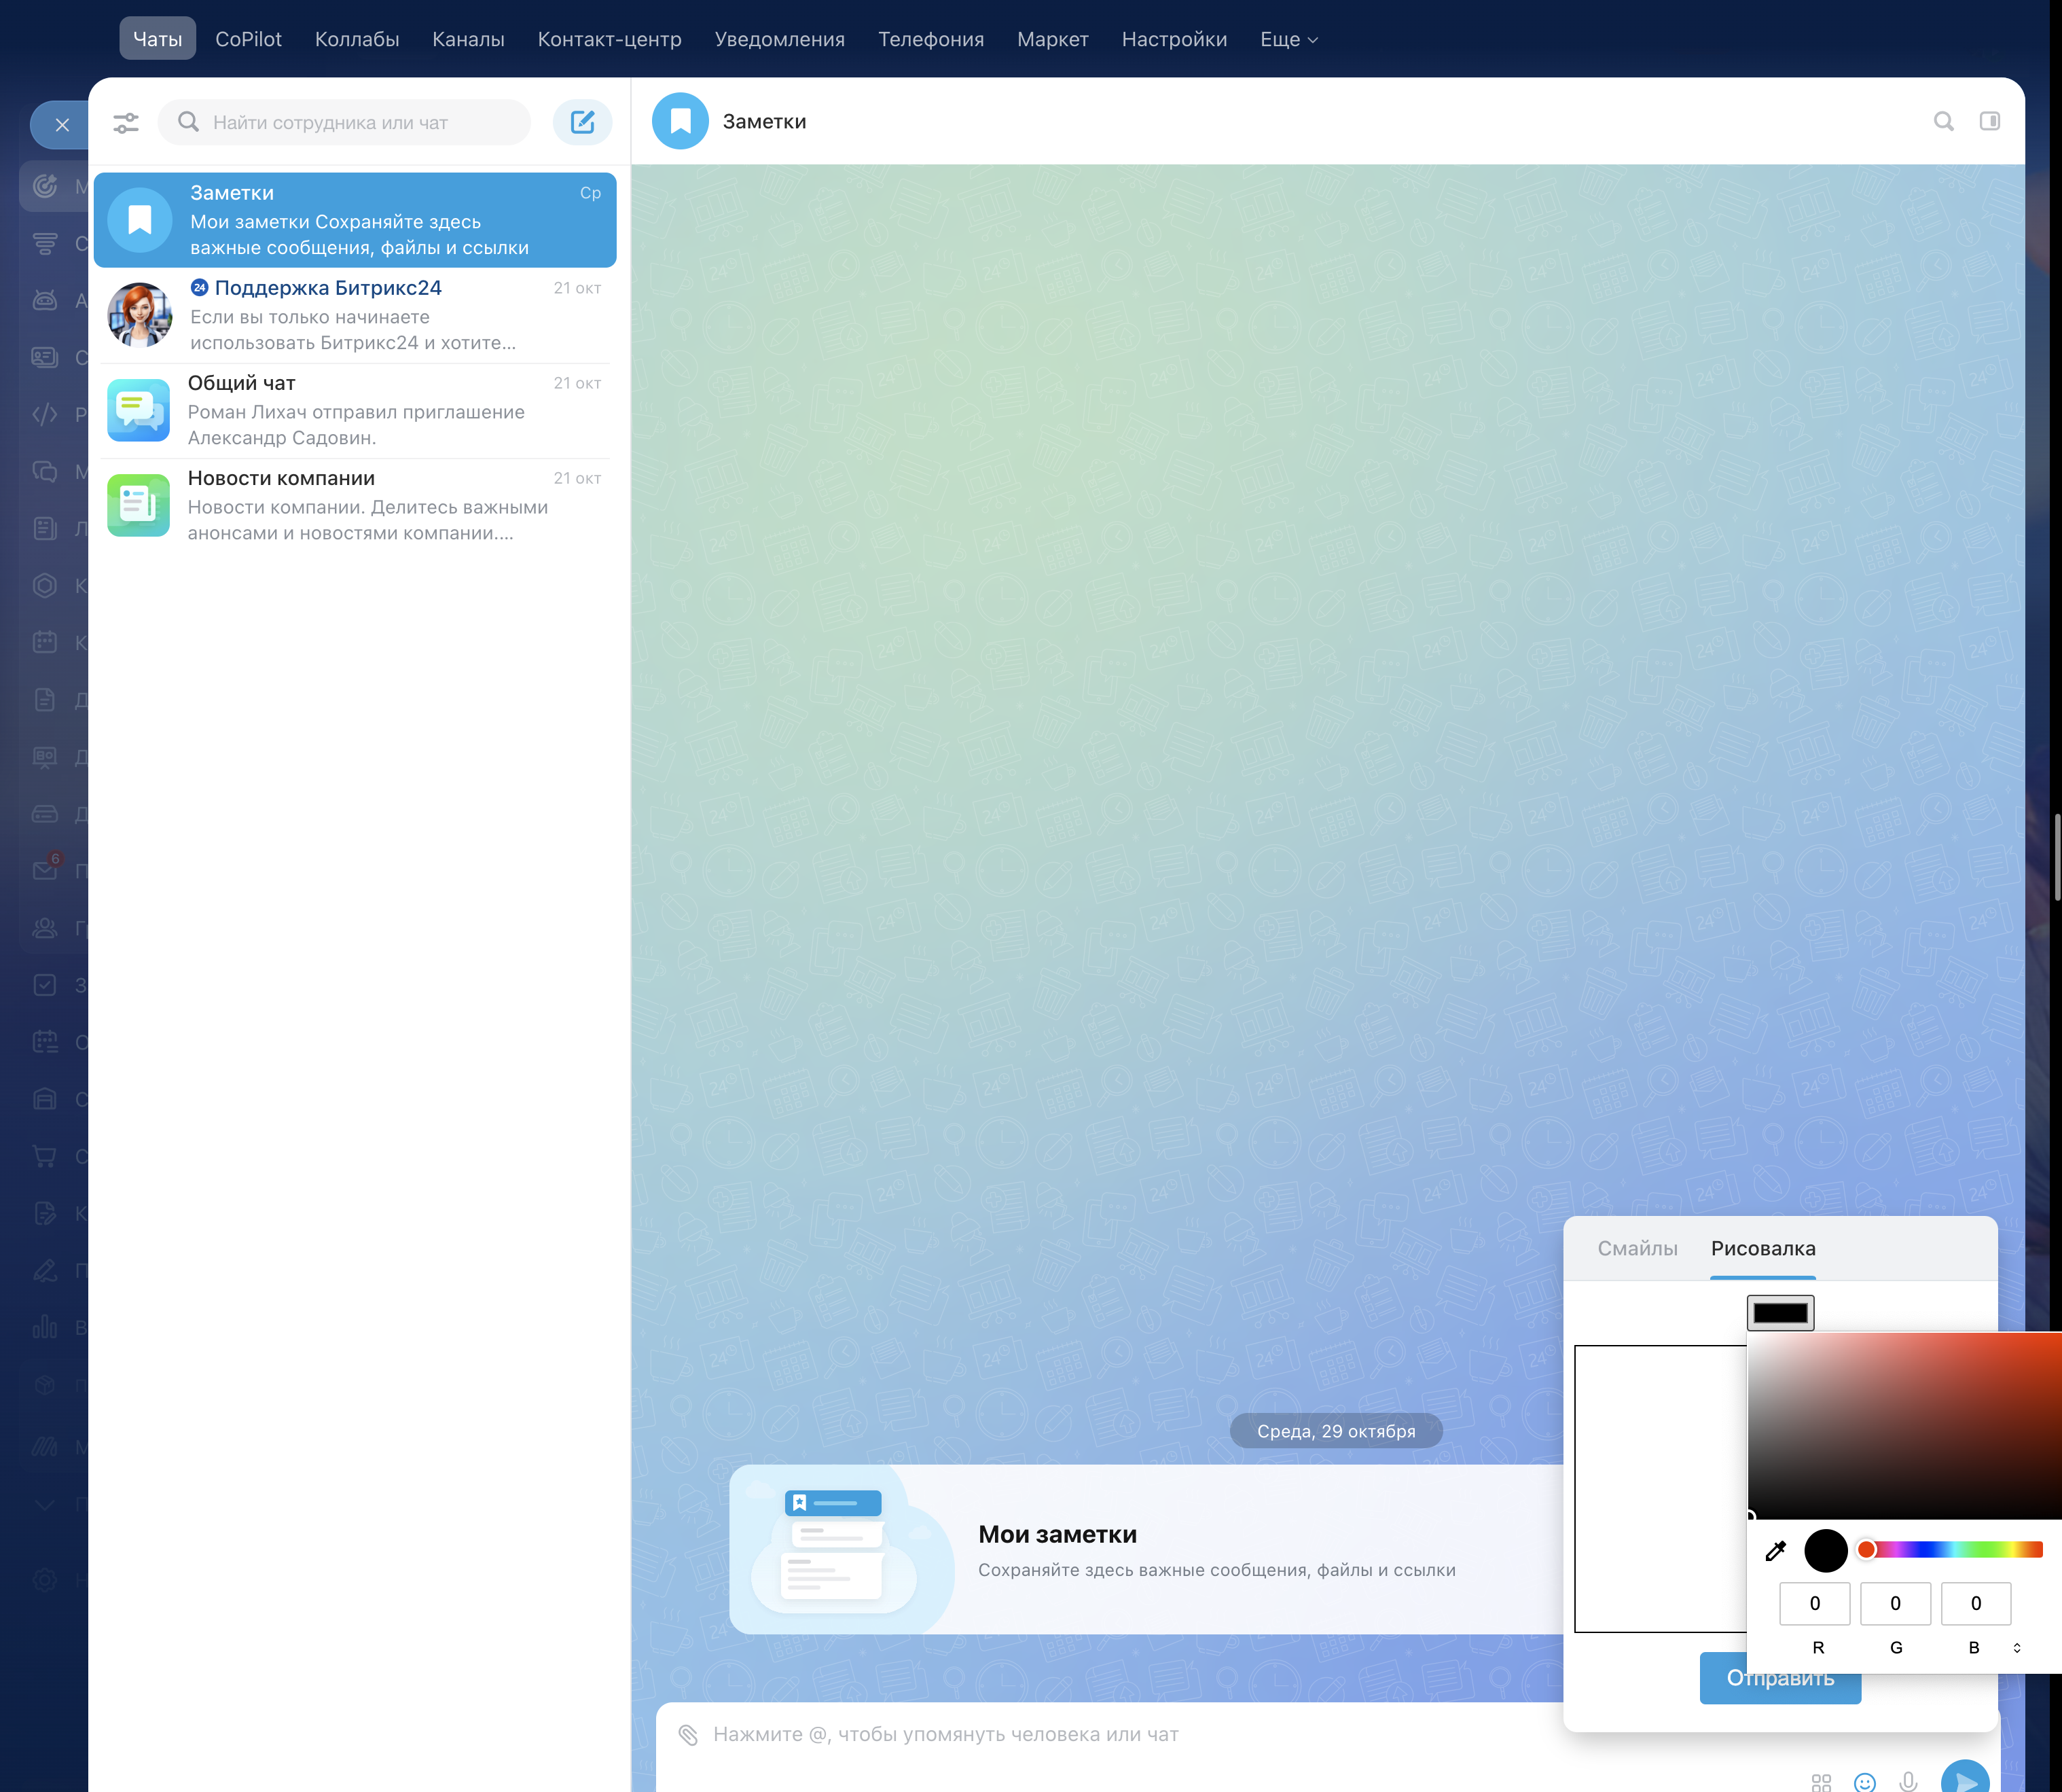Click the microphone voice message icon
This screenshot has width=2062, height=1792.
click(1908, 1781)
